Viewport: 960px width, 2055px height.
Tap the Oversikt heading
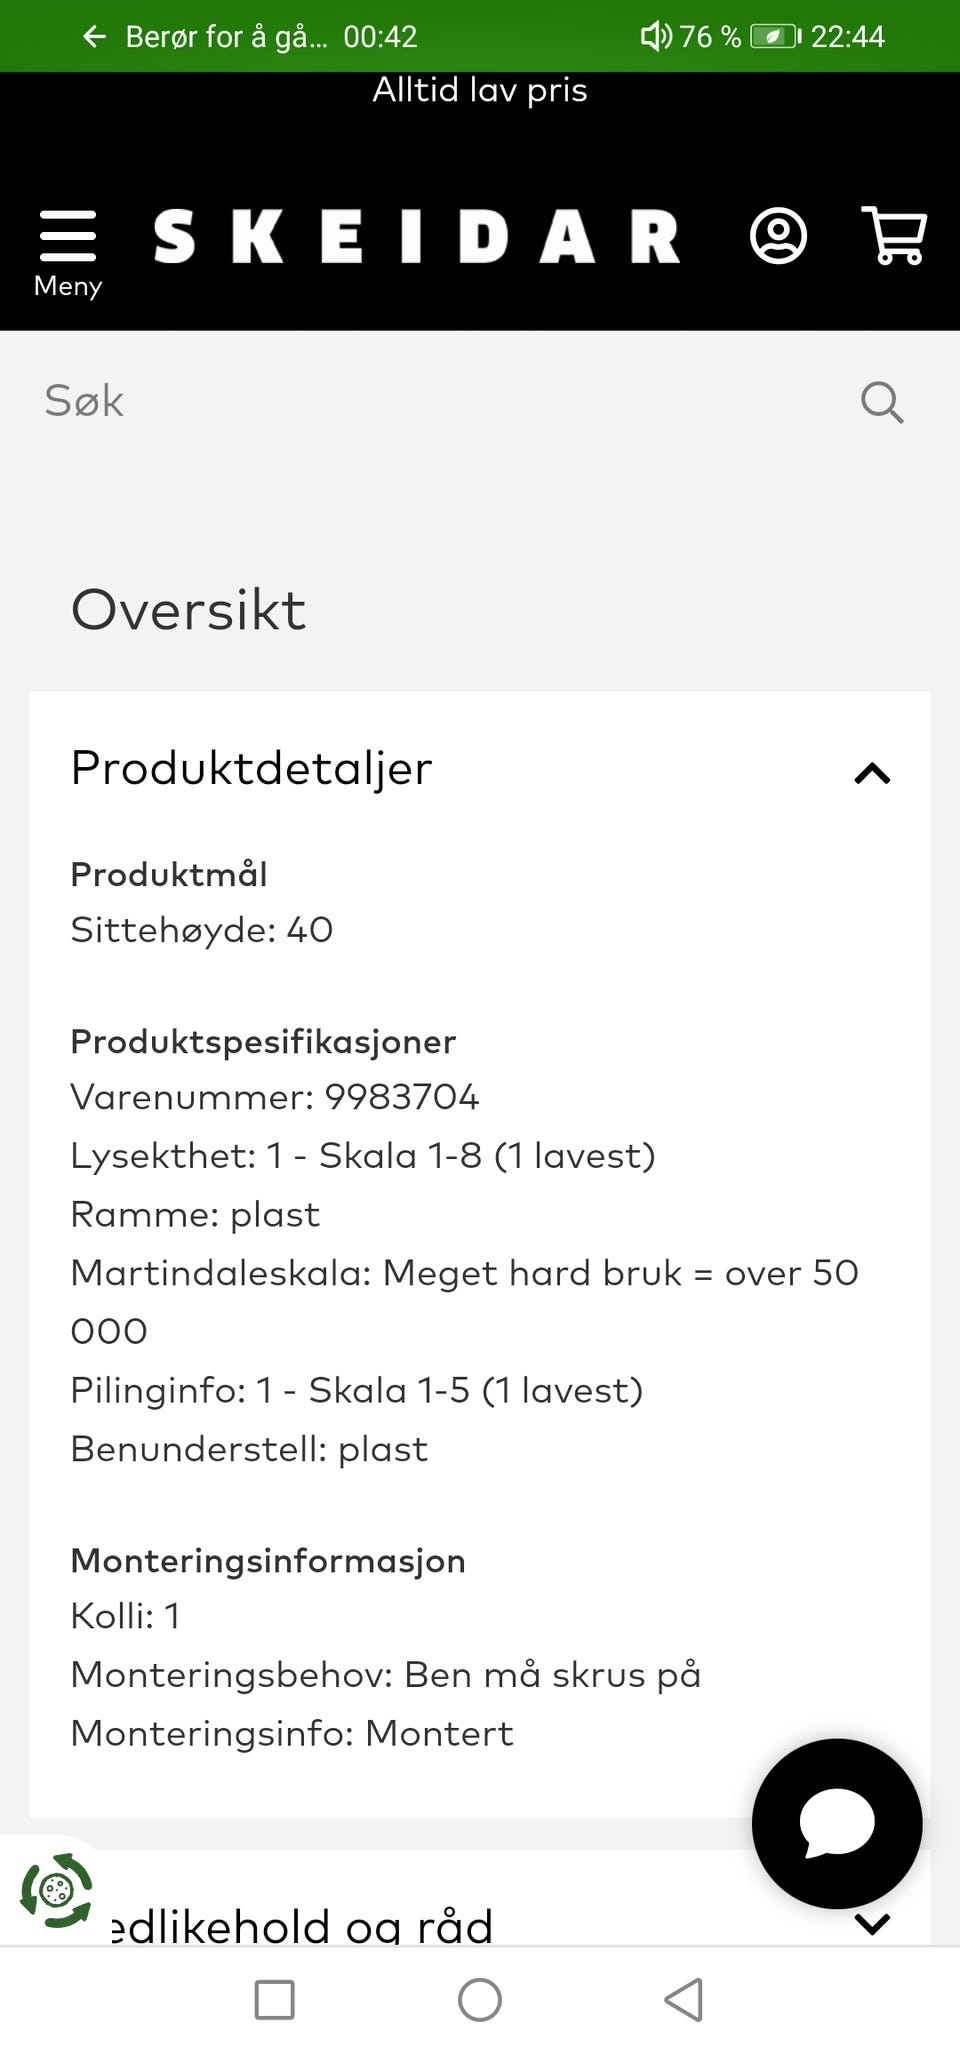[x=188, y=609]
